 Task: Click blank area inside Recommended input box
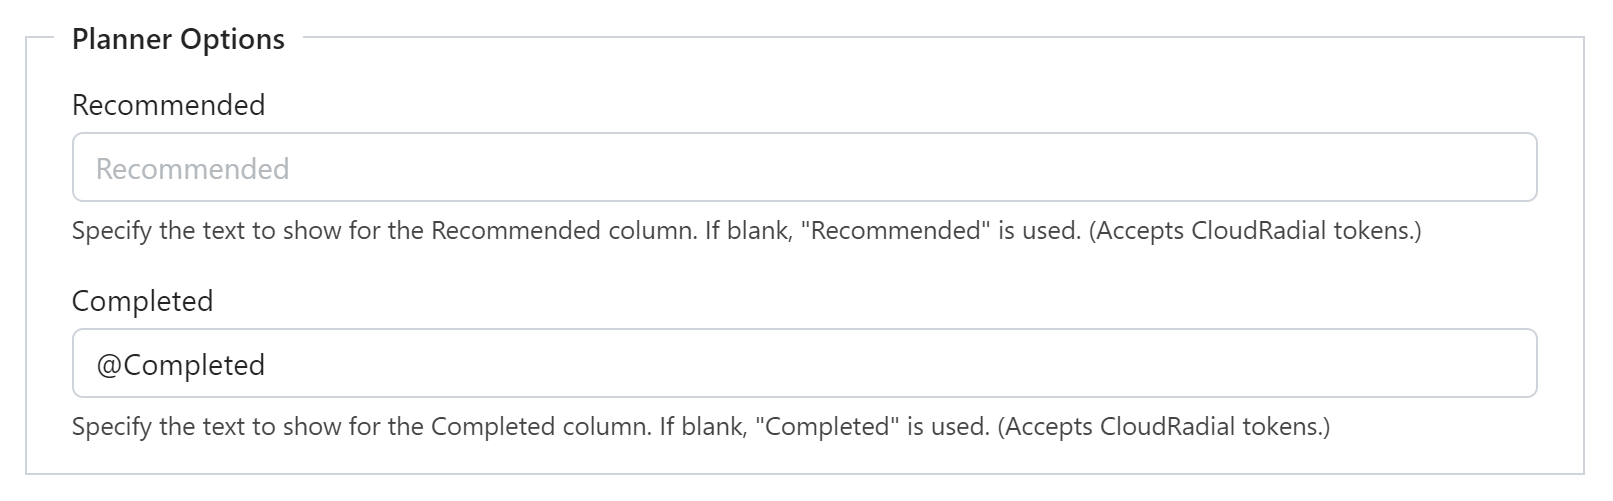click(x=900, y=167)
